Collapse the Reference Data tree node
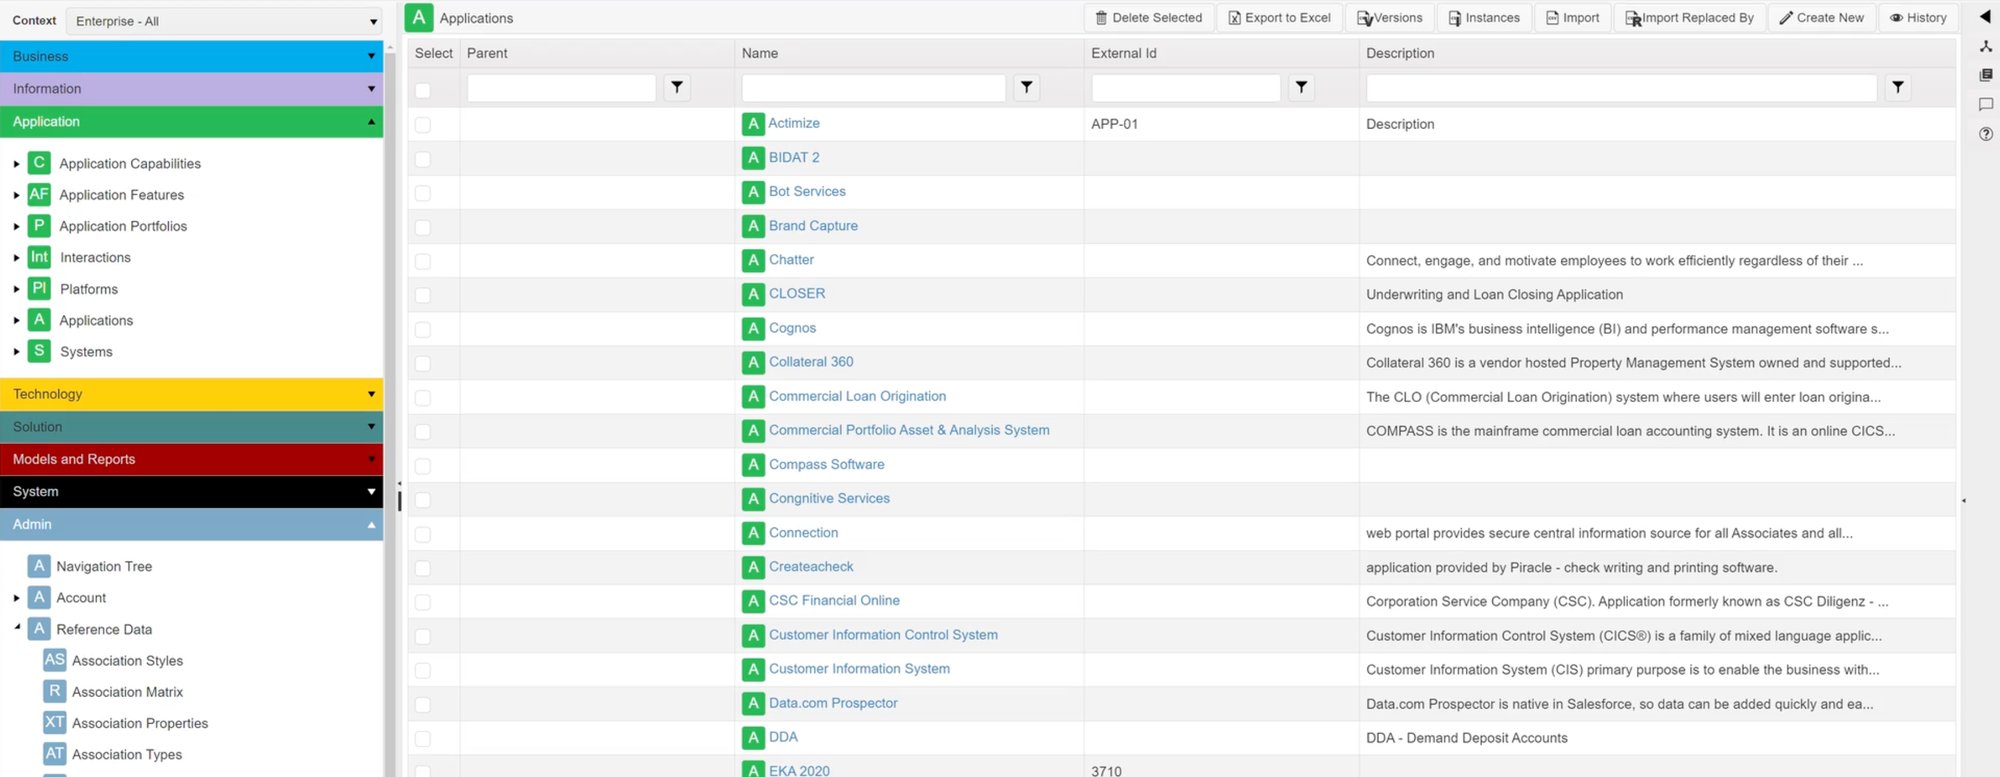 pos(17,628)
